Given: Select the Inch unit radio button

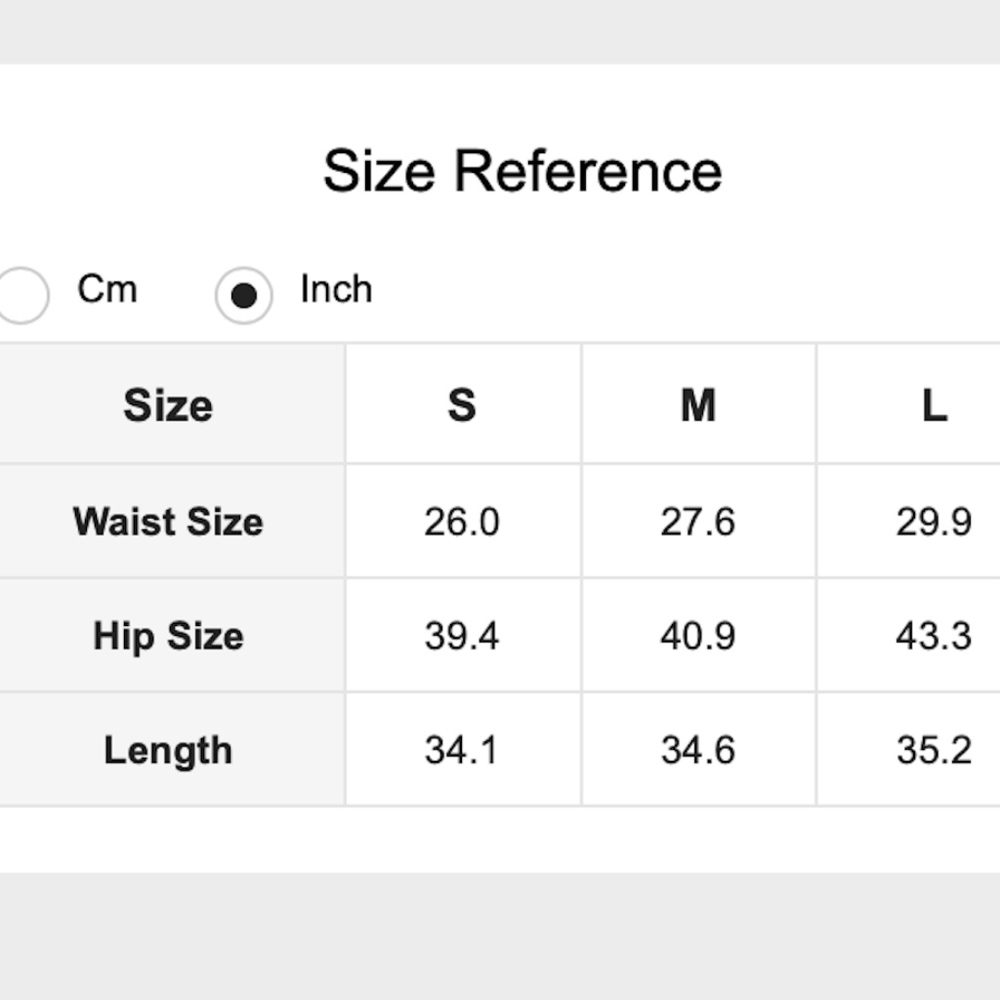Looking at the screenshot, I should (x=243, y=295).
